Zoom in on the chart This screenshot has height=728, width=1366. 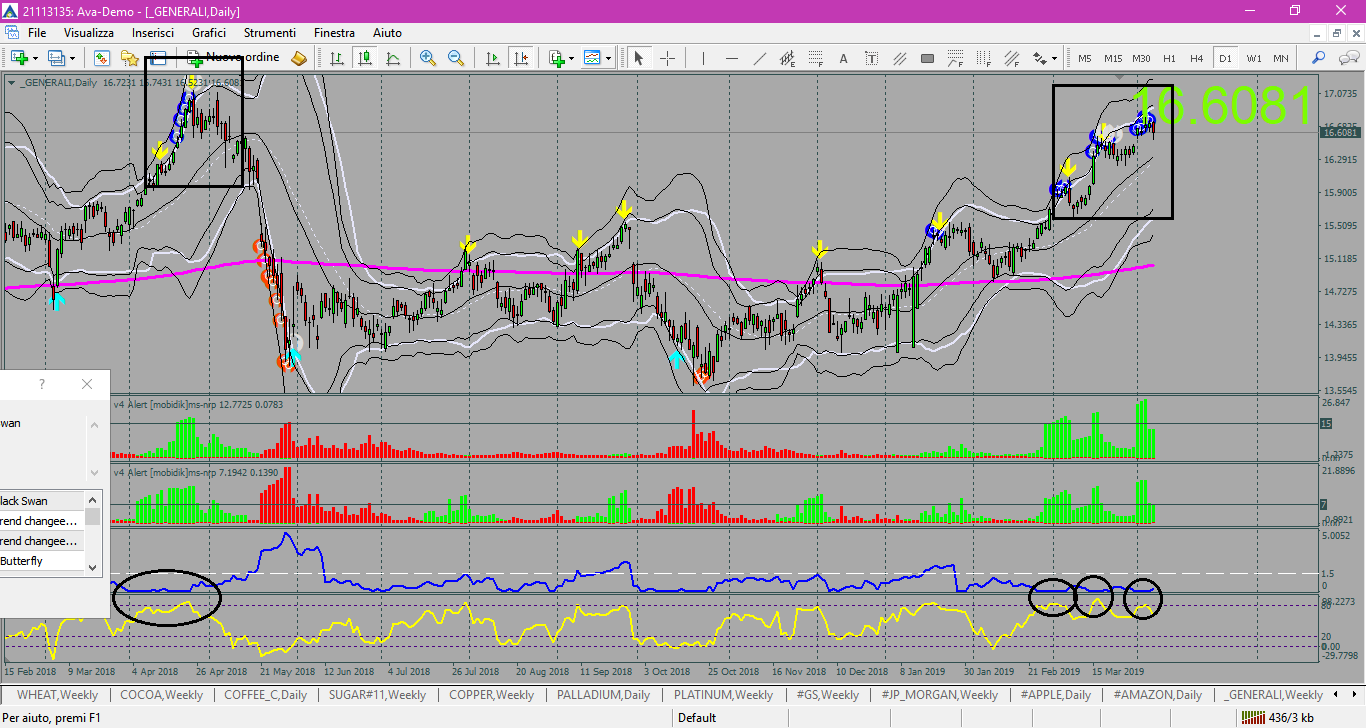point(428,58)
